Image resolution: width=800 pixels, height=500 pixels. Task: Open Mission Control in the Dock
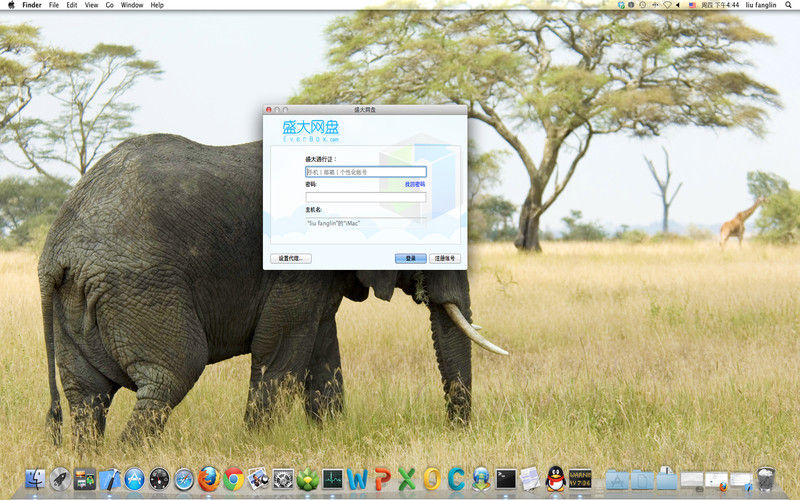[x=85, y=479]
